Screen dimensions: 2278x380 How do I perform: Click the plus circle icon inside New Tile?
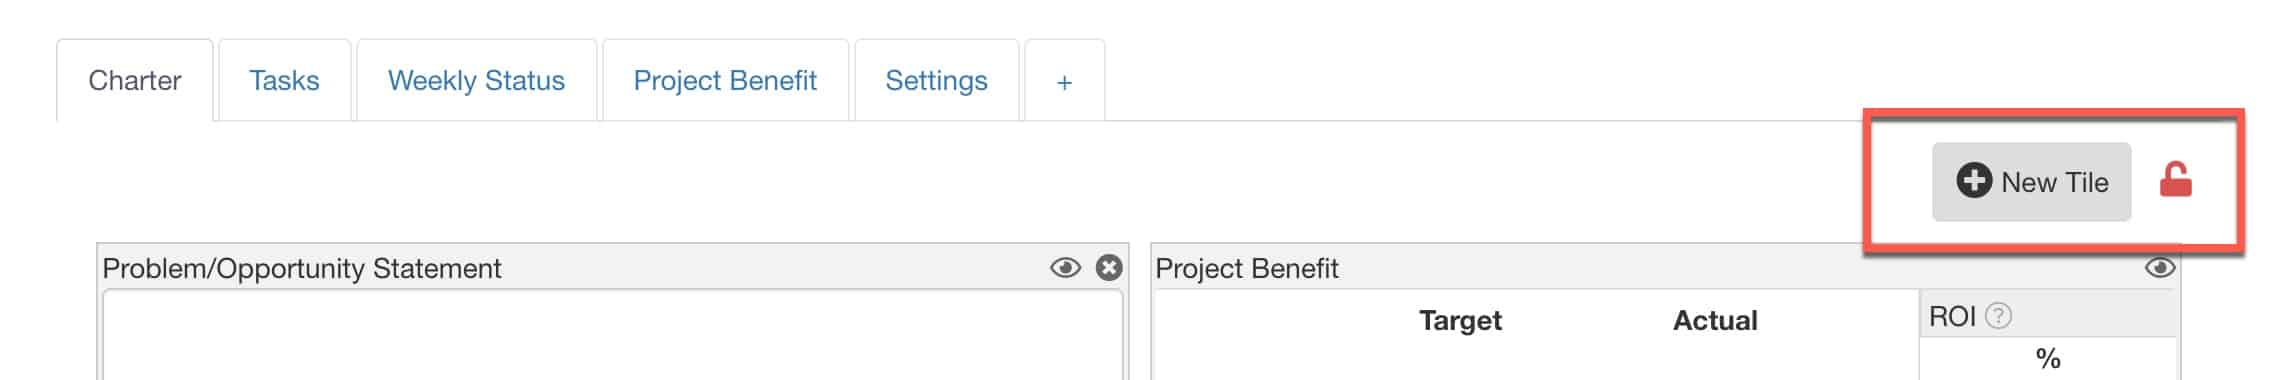[1974, 181]
